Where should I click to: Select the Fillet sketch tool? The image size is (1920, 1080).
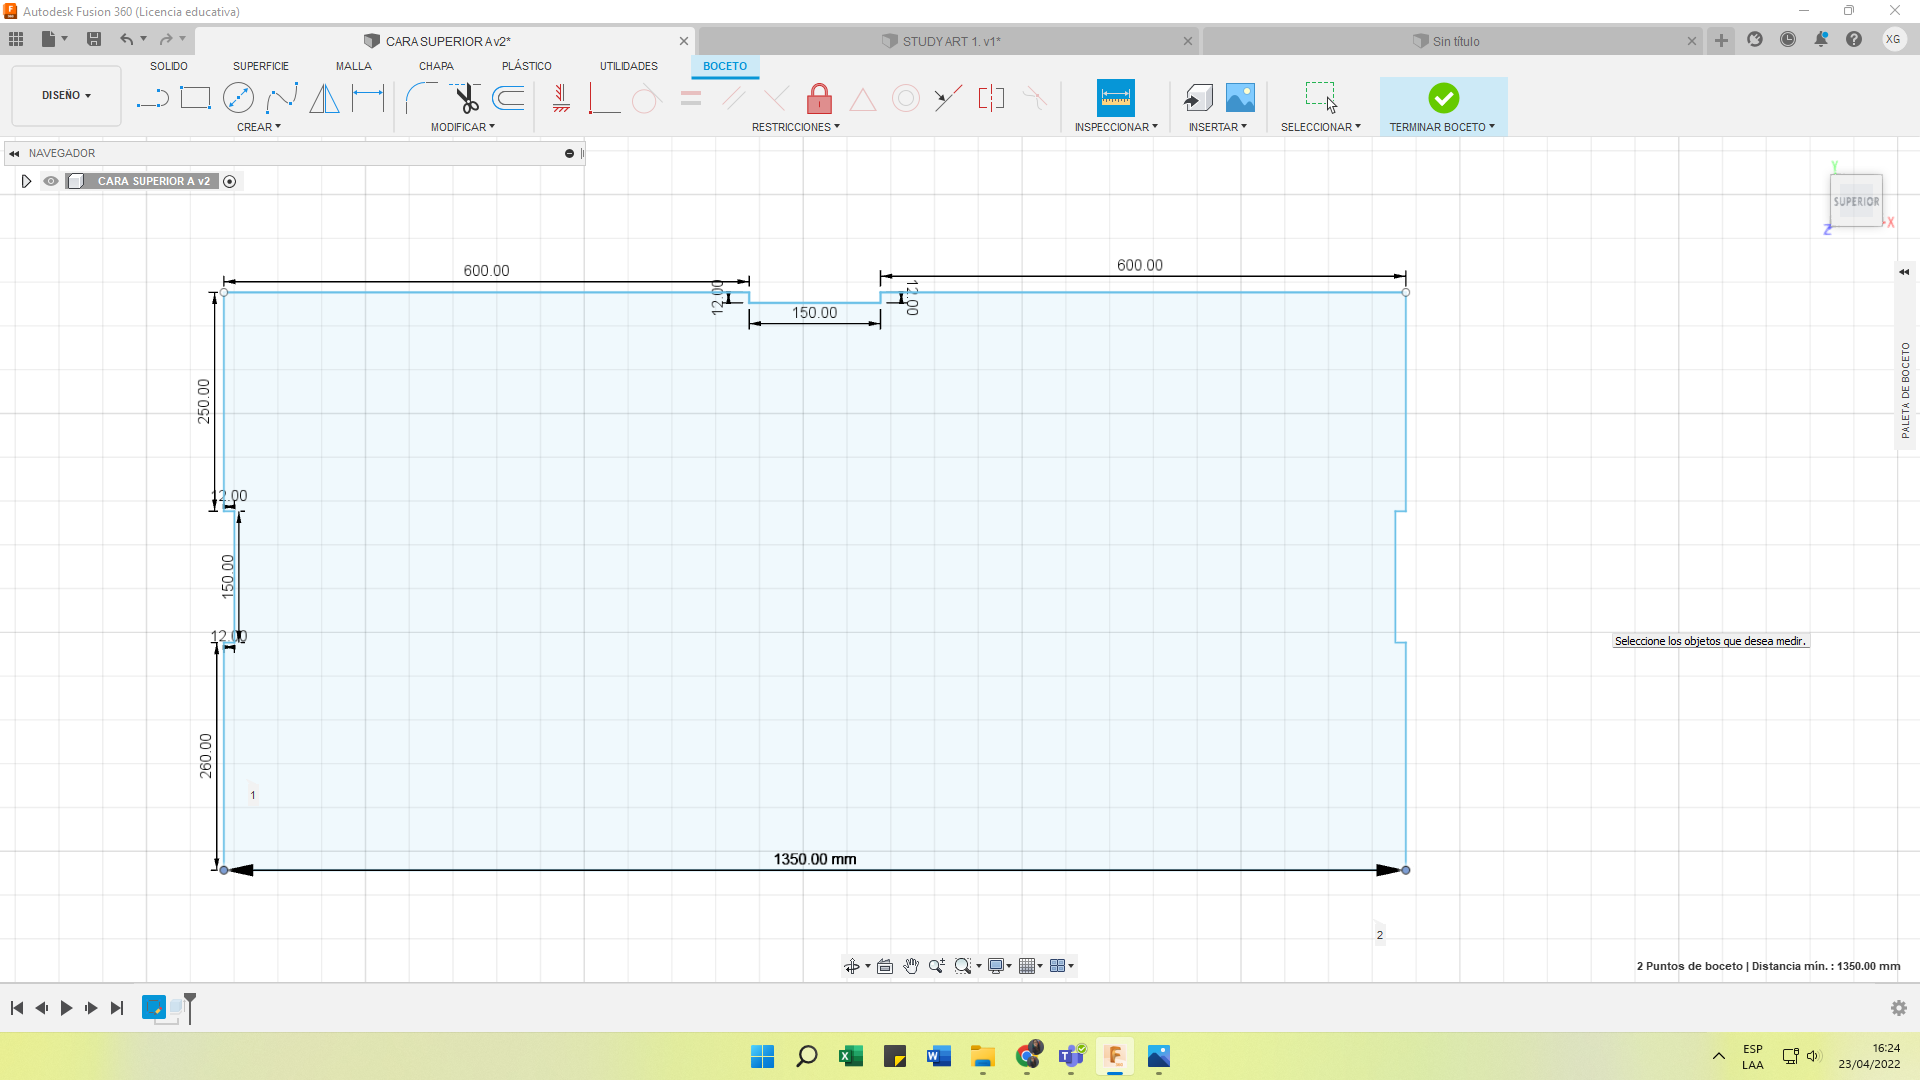pyautogui.click(x=421, y=98)
